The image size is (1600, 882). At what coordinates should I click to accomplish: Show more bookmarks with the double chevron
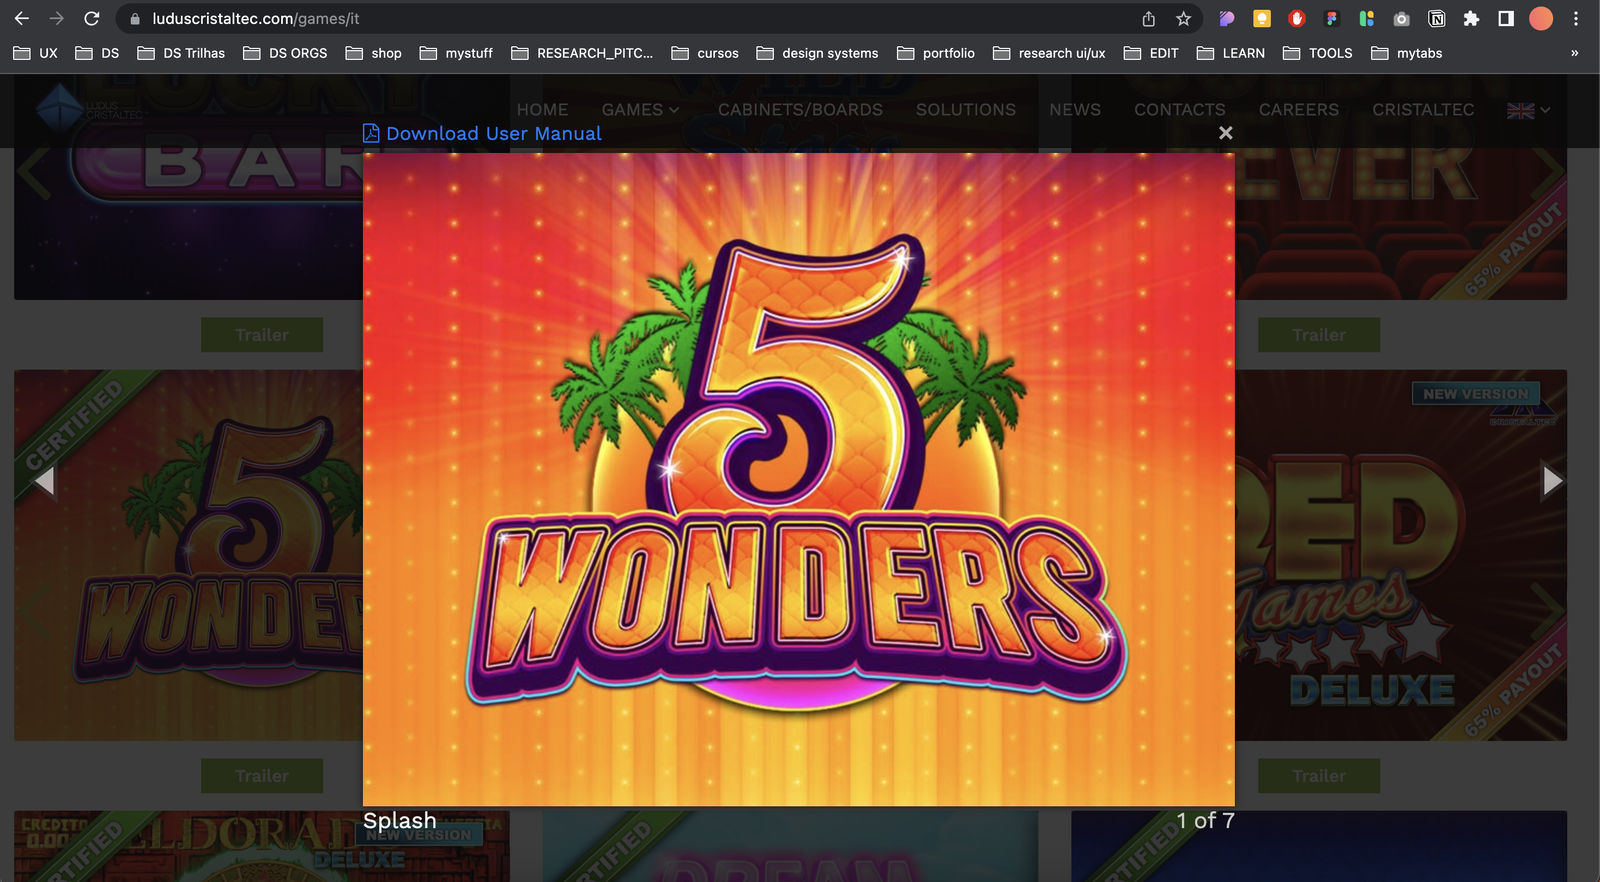pos(1574,53)
